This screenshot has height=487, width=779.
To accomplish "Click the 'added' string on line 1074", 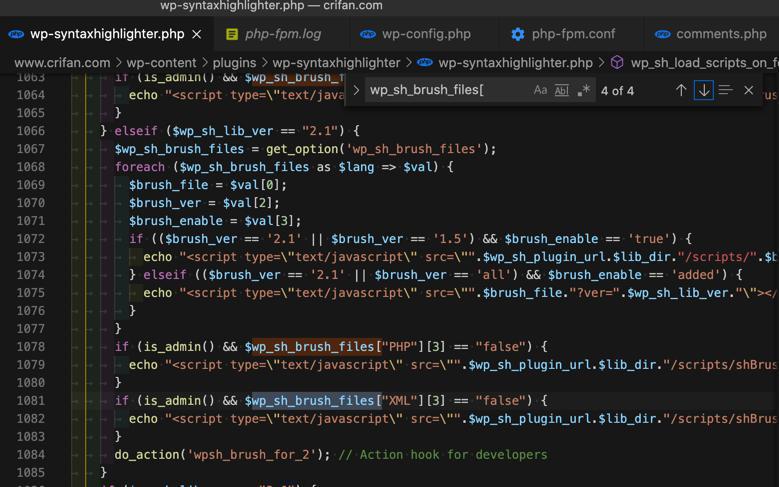I will [696, 275].
